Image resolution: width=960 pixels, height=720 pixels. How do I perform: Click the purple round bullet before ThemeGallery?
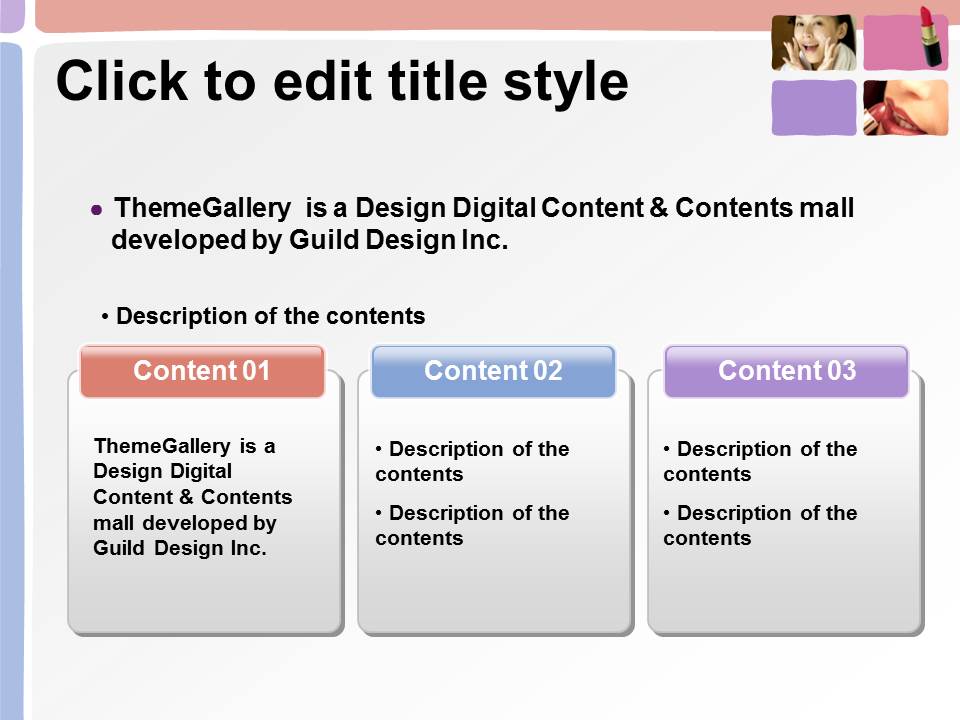(97, 211)
